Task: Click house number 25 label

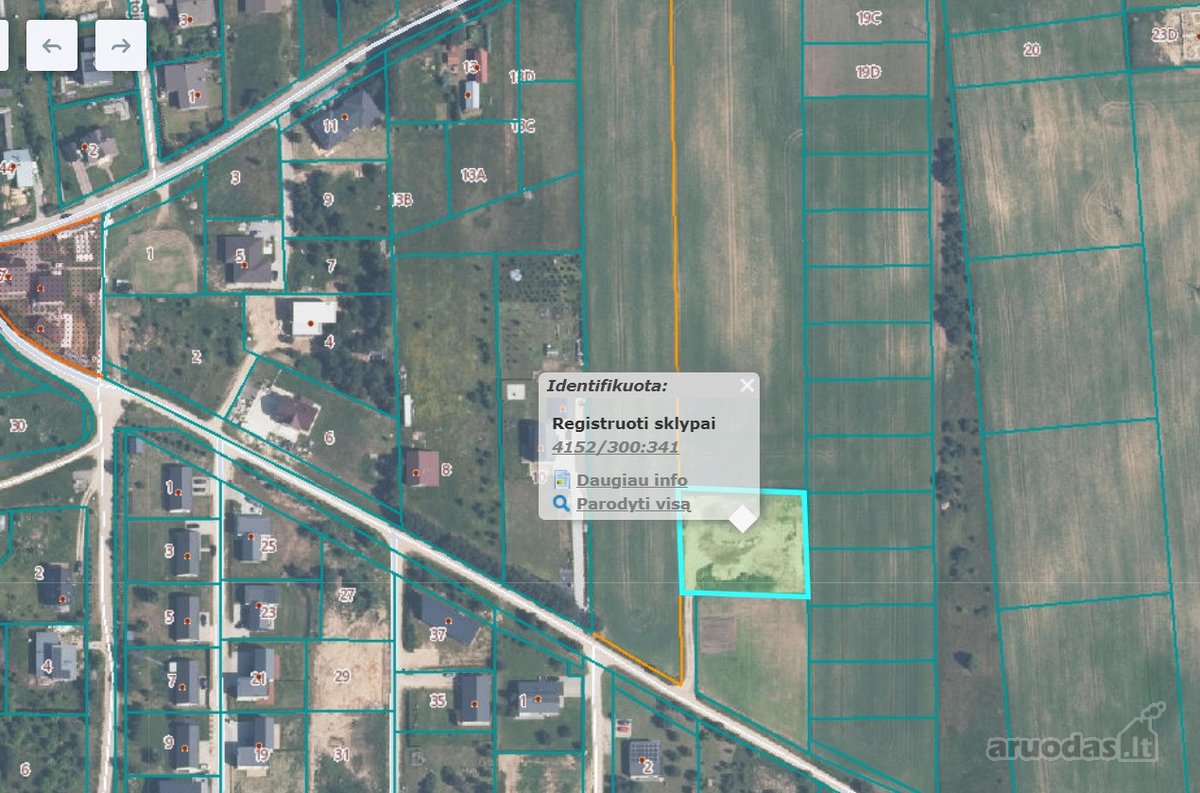Action: click(268, 546)
